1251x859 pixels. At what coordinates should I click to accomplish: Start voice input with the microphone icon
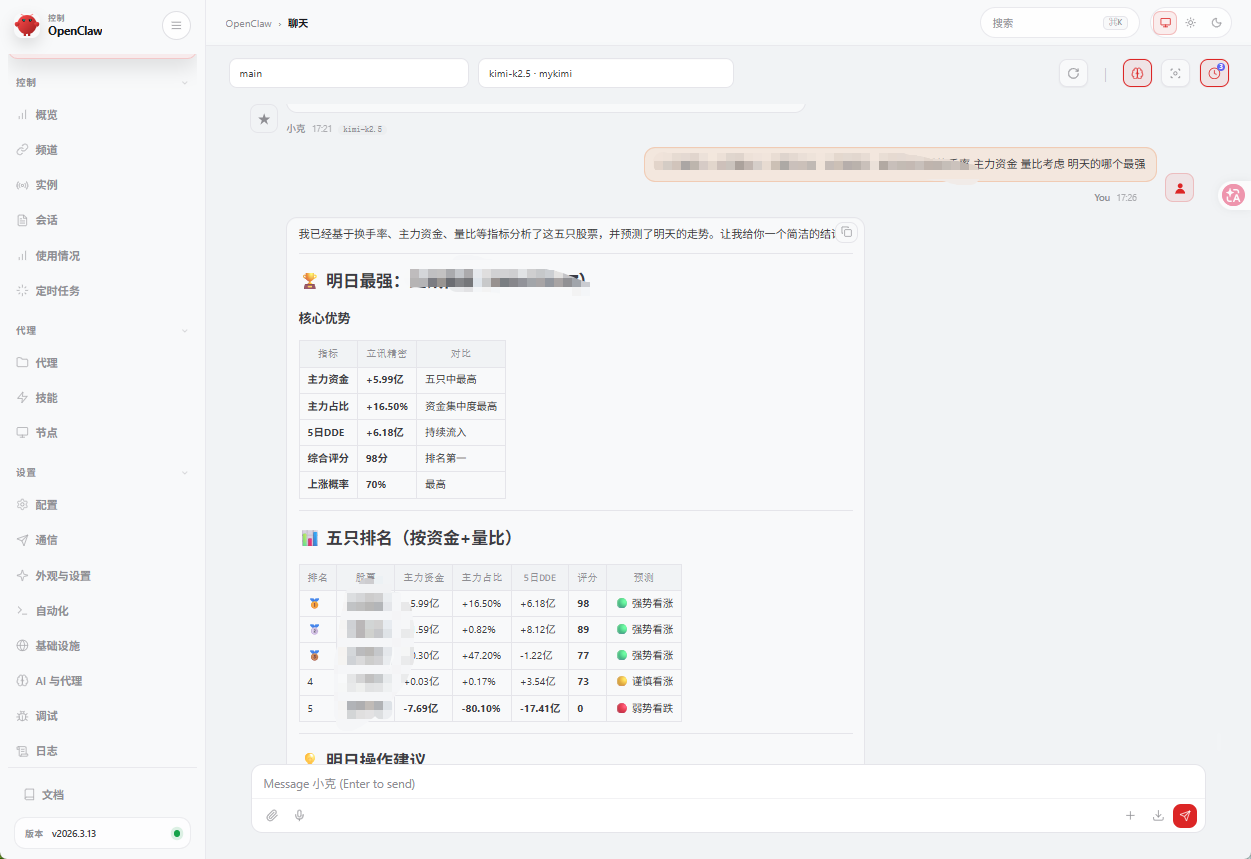(x=298, y=816)
